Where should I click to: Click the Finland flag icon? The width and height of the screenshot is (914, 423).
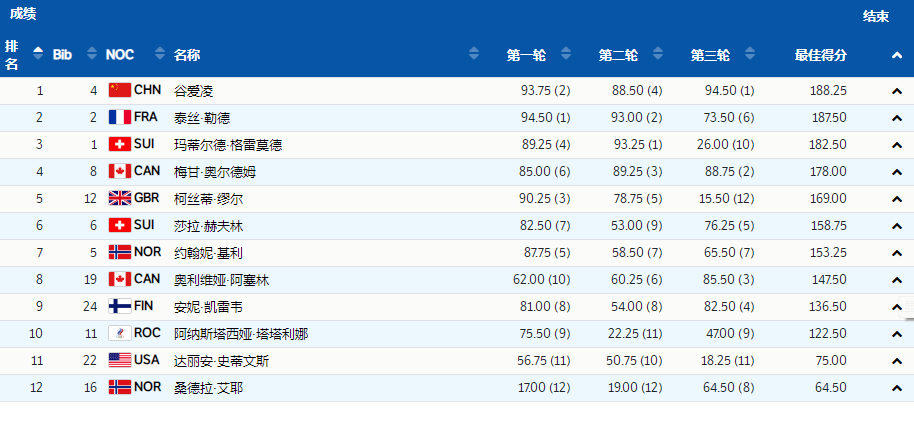[x=119, y=306]
